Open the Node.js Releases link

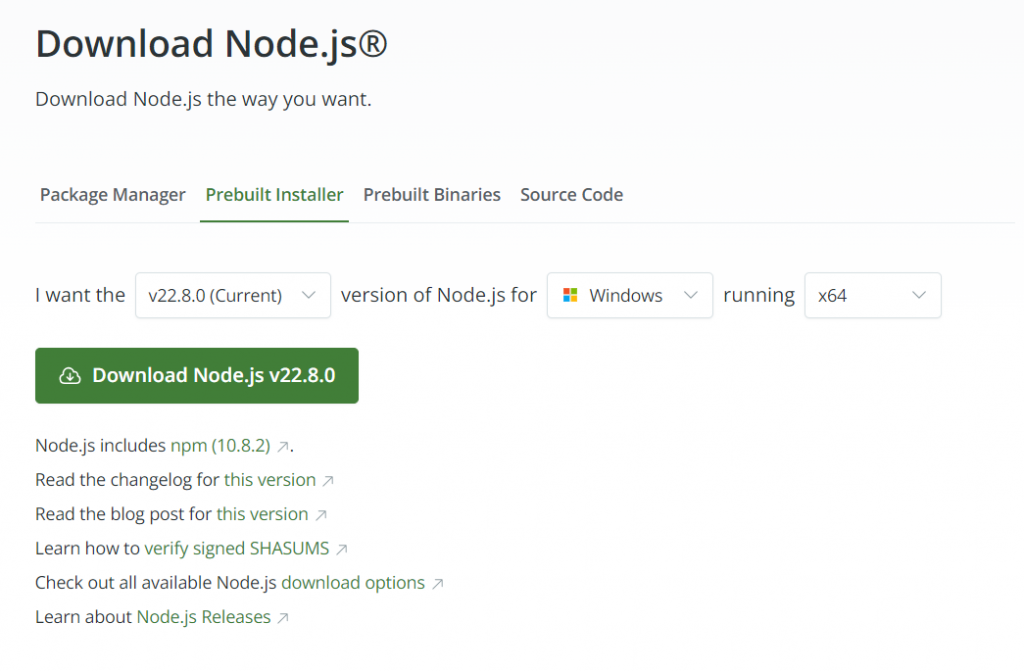point(204,617)
